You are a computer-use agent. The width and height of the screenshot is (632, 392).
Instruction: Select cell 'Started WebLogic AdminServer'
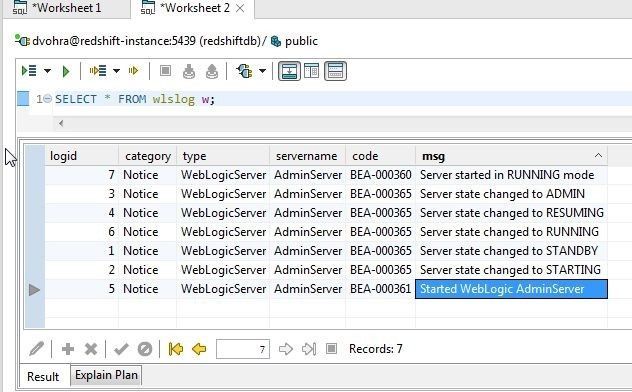(511, 289)
